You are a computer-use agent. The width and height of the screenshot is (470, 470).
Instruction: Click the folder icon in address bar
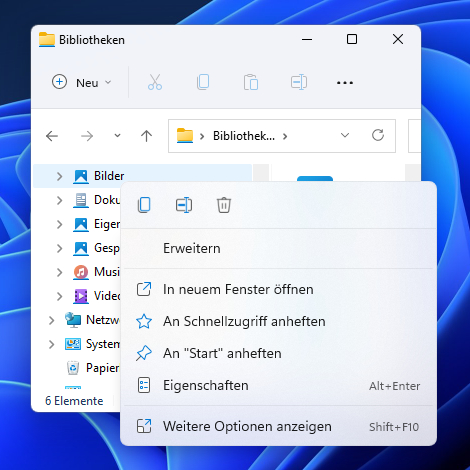coord(185,136)
